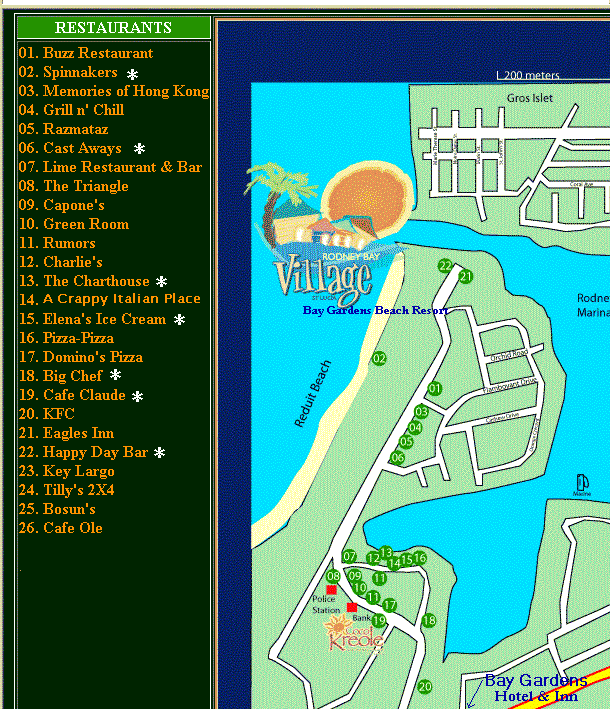The image size is (610, 709).
Task: Click the Rodney Bay Village logo
Action: pos(329,233)
